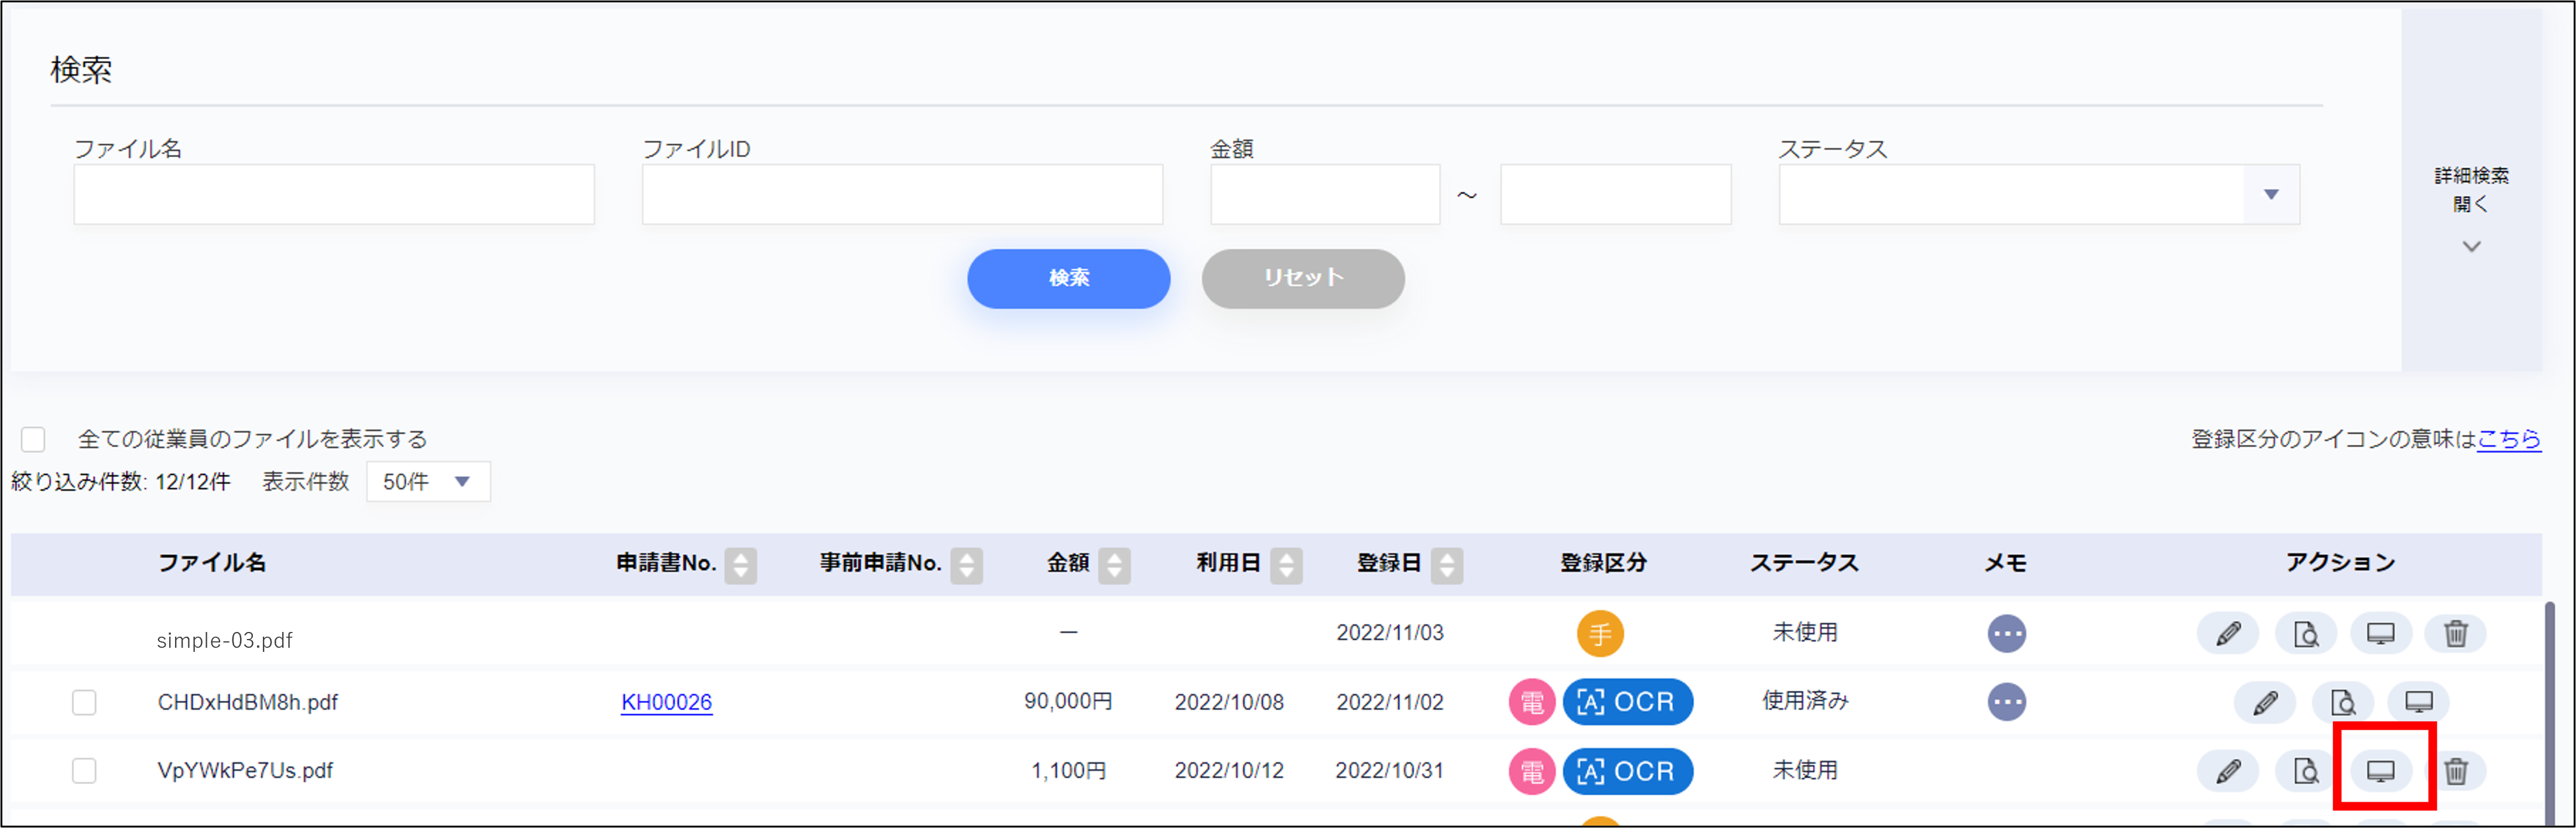The height and width of the screenshot is (828, 2576).
Task: Click memo bubble icon for CHDxHdBM8h.pdf
Action: pyautogui.click(x=2006, y=702)
